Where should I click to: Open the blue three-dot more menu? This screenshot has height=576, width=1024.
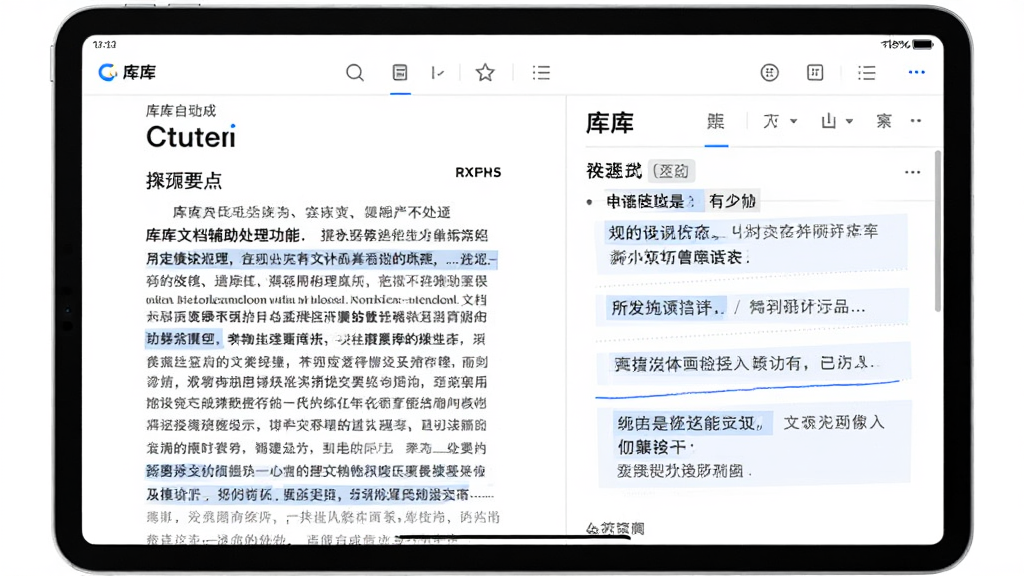(x=917, y=72)
